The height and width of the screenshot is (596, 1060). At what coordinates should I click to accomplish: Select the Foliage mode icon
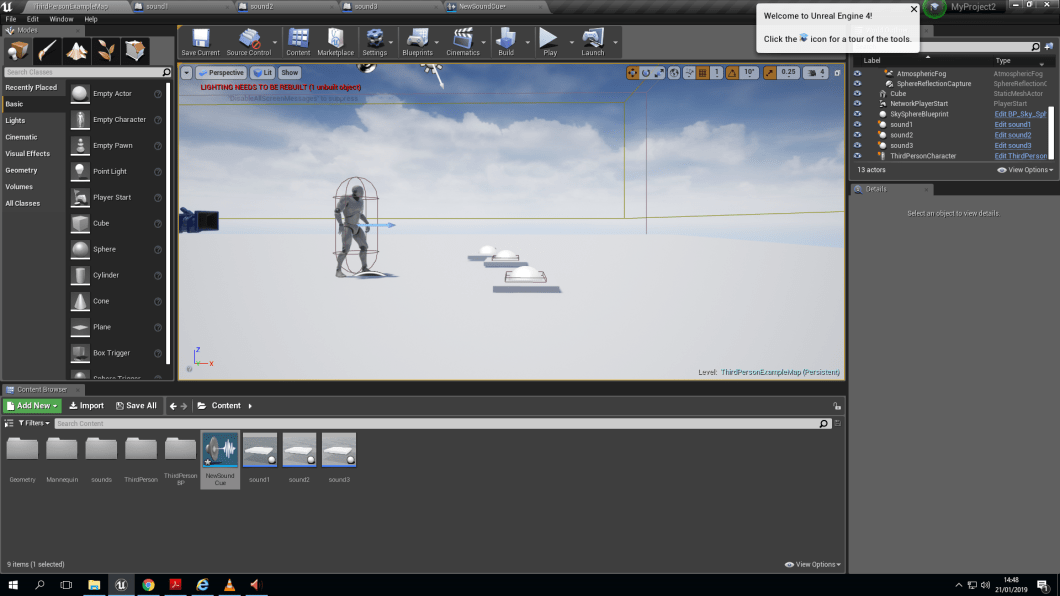pyautogui.click(x=105, y=51)
